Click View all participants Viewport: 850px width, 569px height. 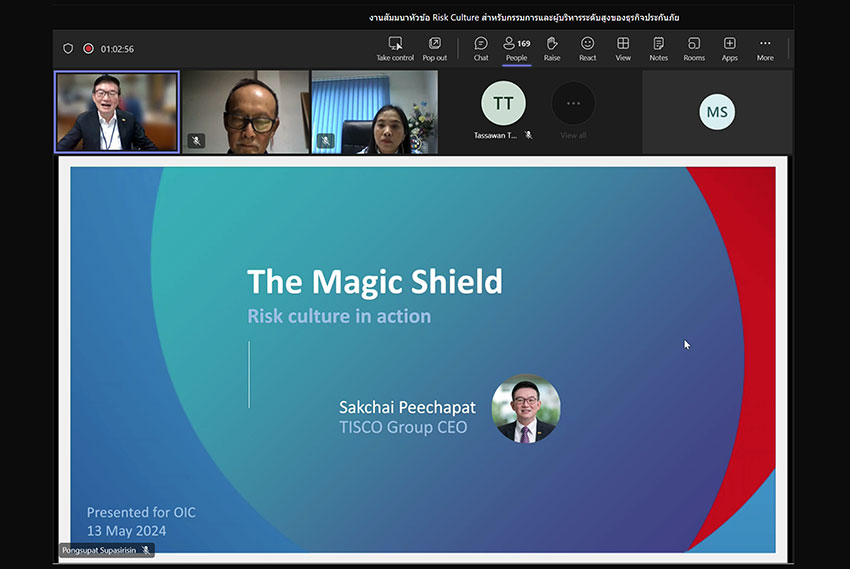[573, 108]
